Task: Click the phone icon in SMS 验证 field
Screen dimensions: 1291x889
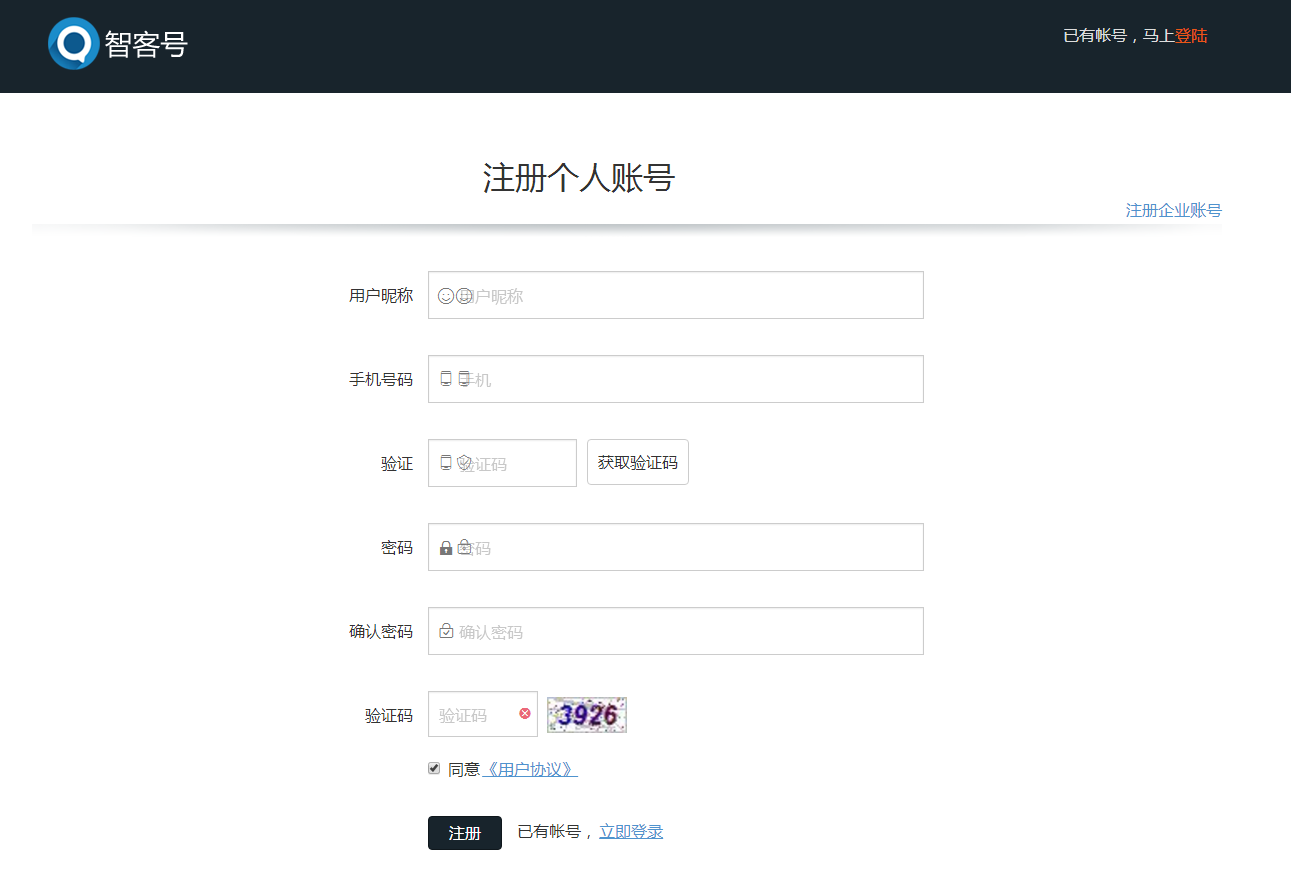Action: click(446, 463)
